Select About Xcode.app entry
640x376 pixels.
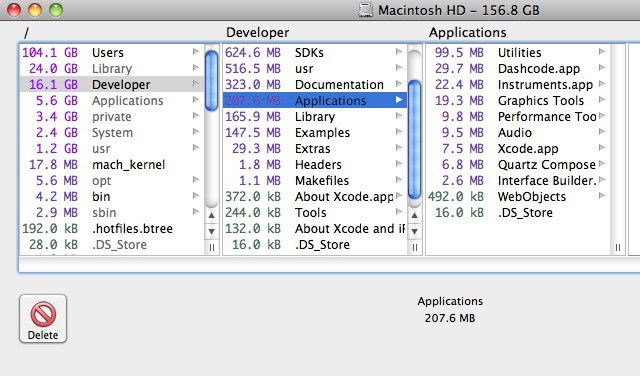click(x=315, y=196)
